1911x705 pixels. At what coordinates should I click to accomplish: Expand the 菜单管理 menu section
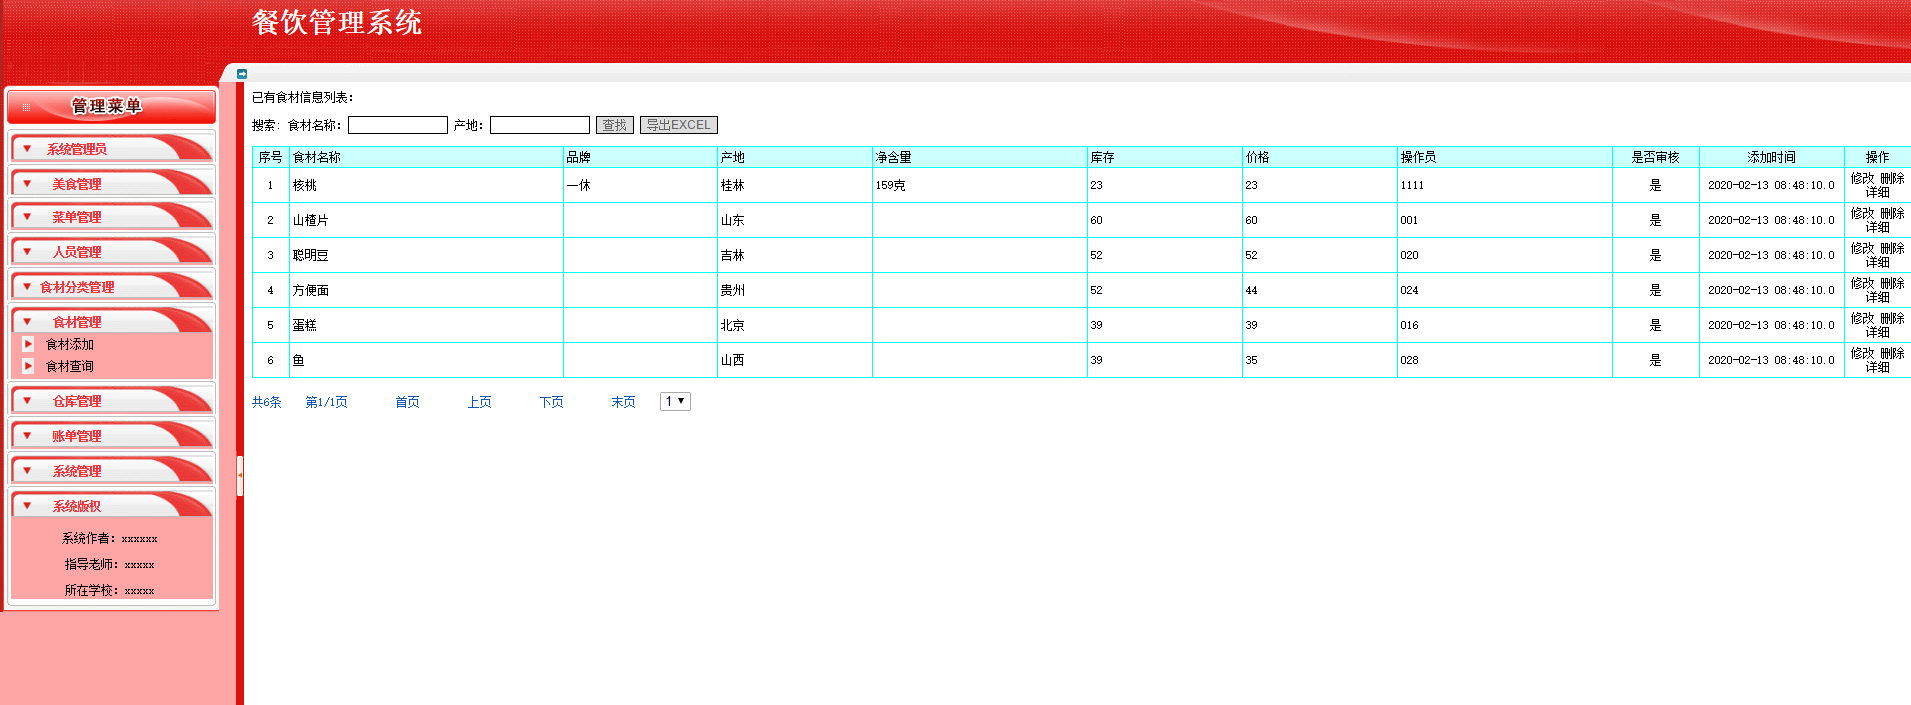coord(77,217)
